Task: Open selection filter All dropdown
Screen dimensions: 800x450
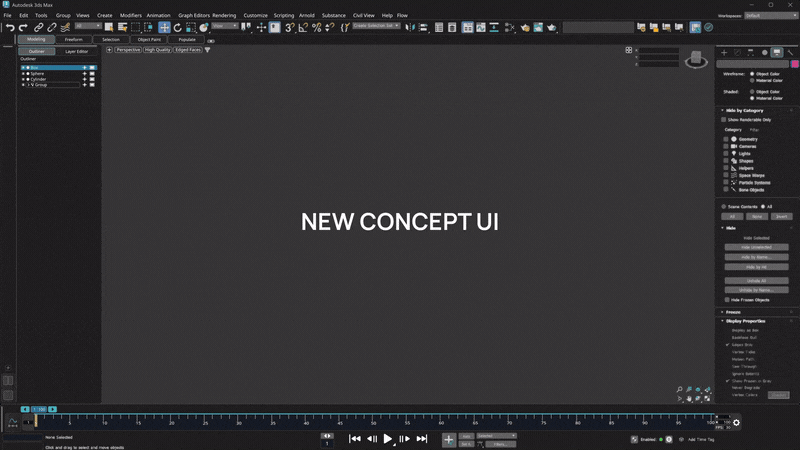Action: tap(88, 26)
